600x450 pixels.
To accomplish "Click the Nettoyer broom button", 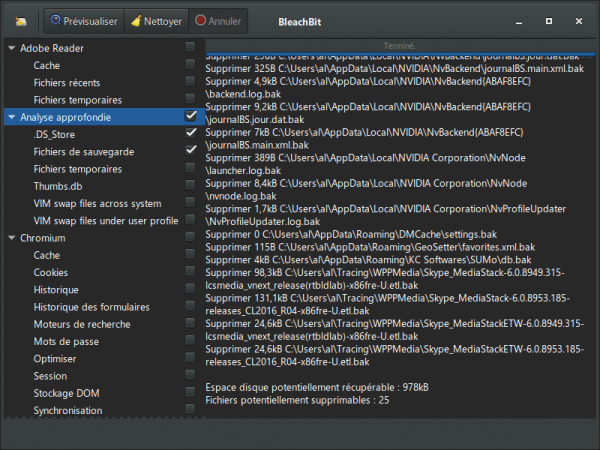I will click(156, 21).
